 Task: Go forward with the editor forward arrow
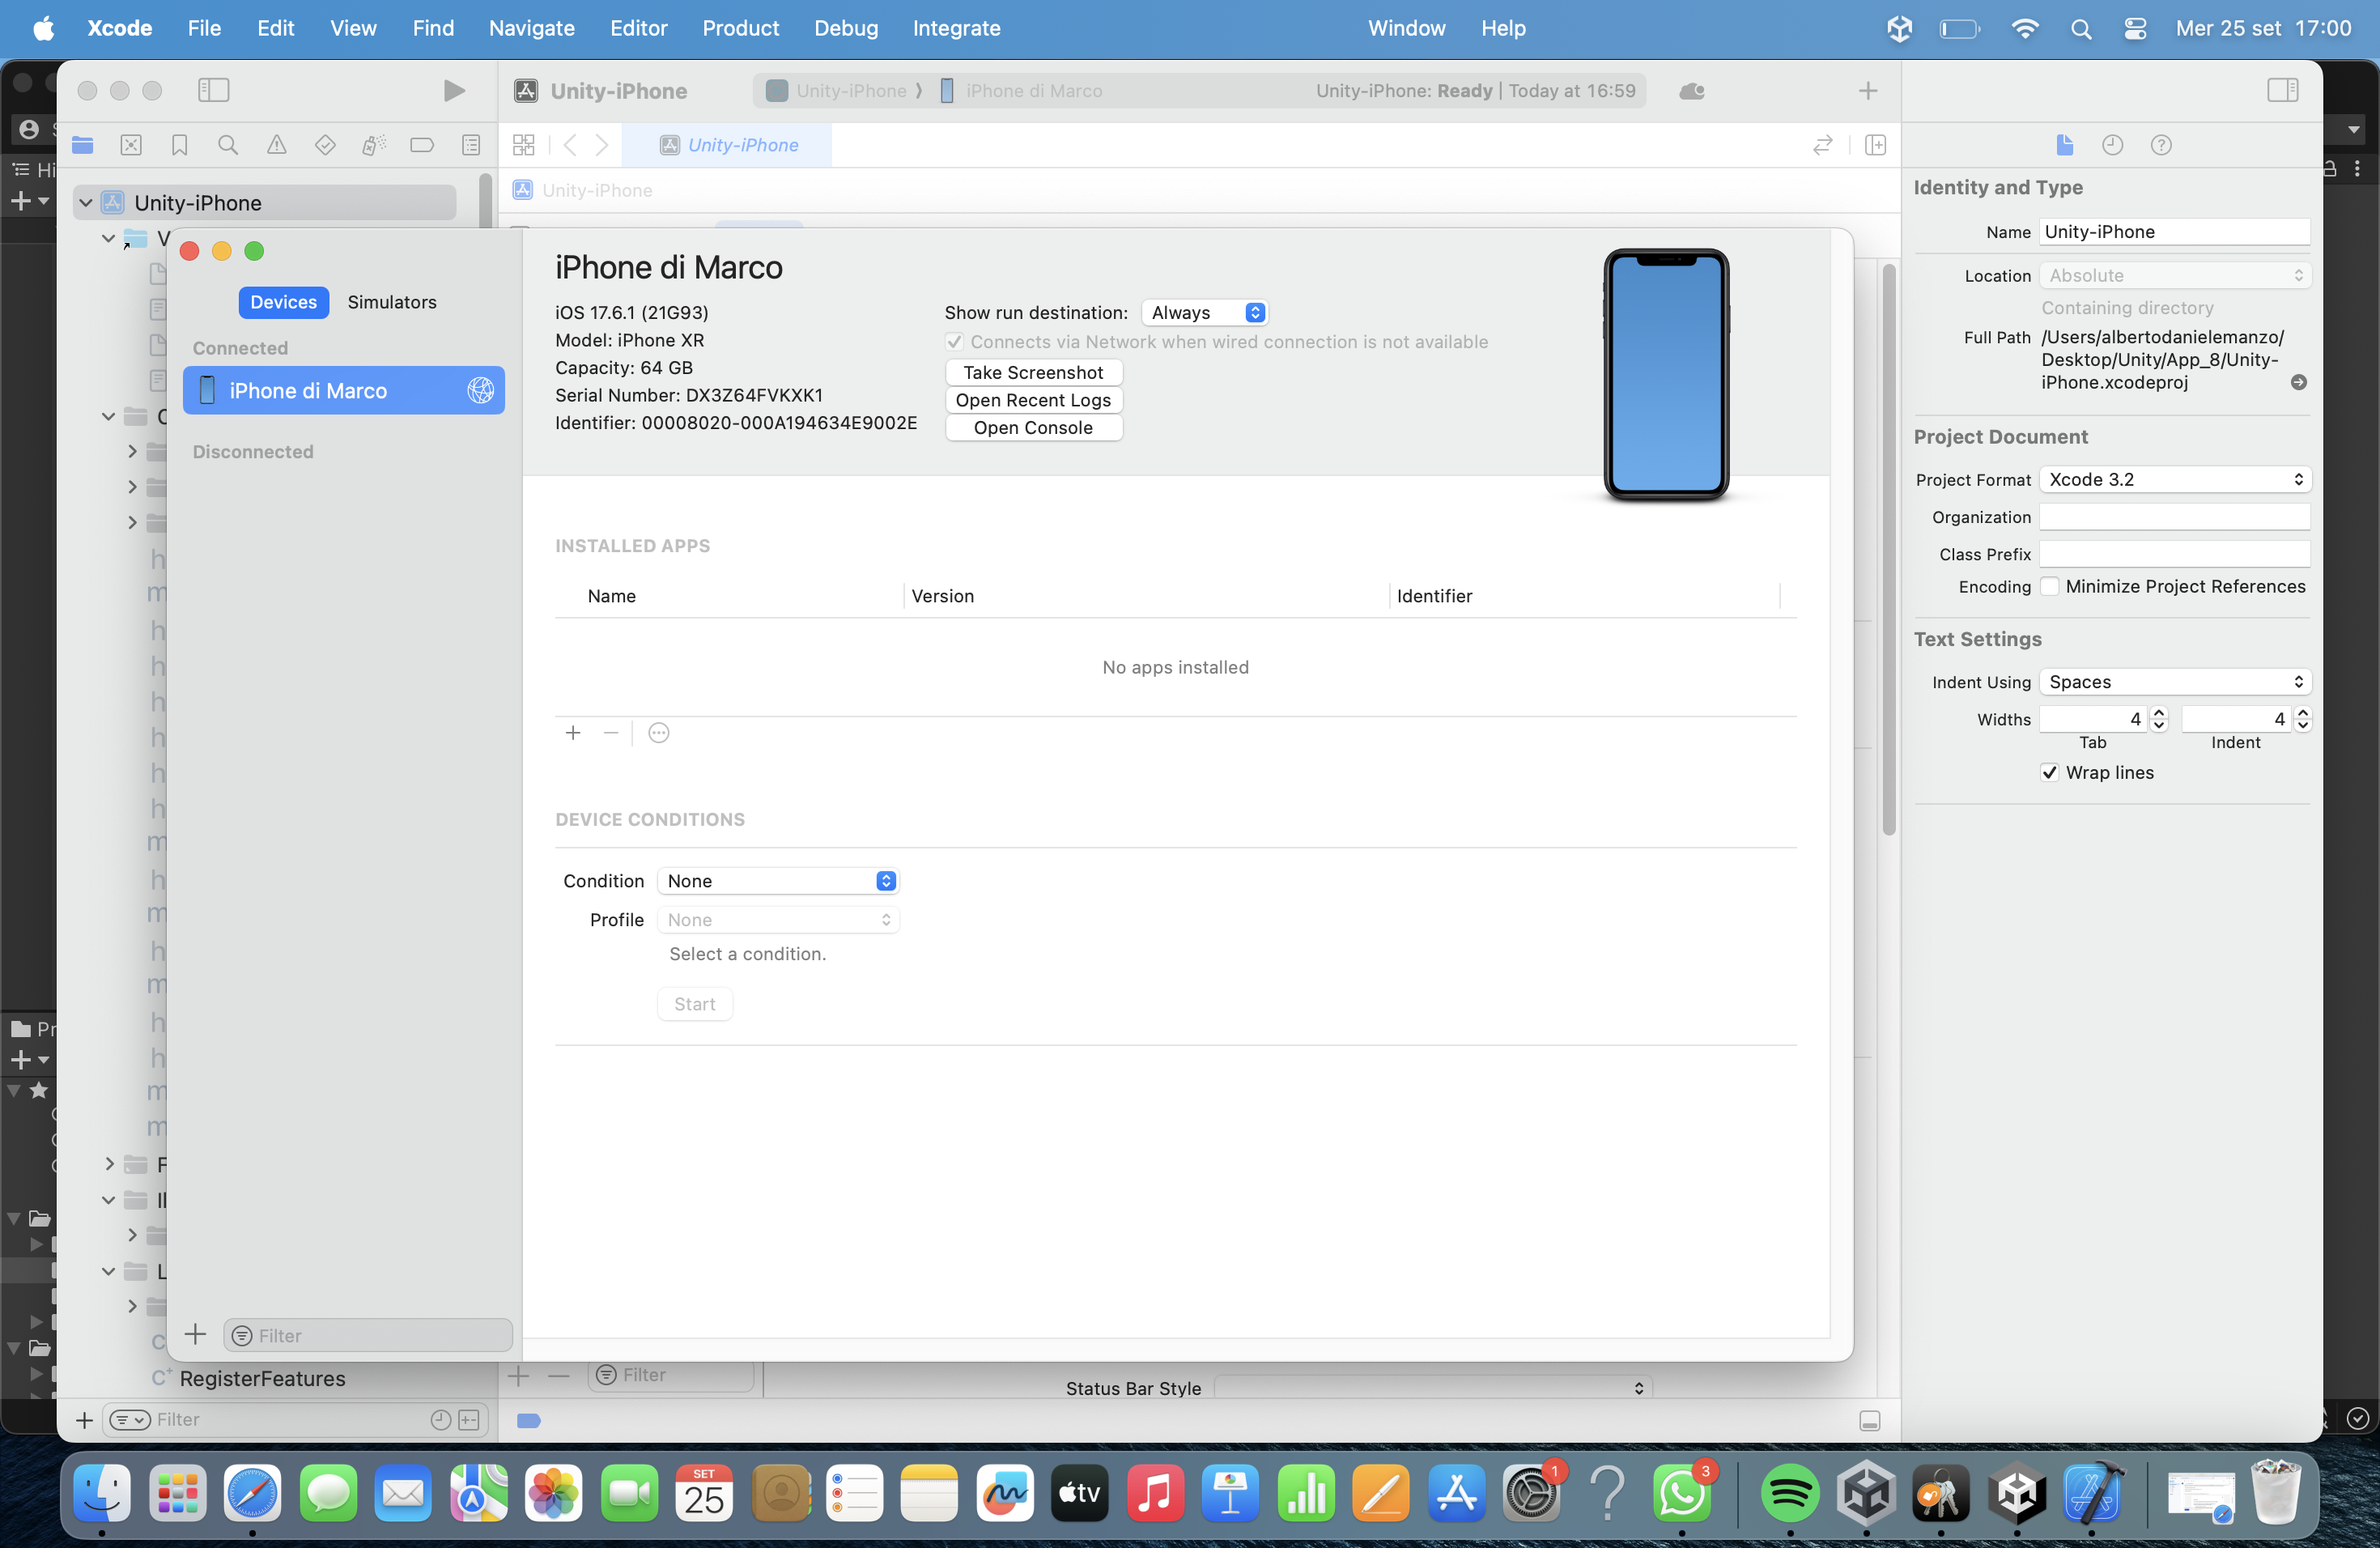pyautogui.click(x=602, y=145)
